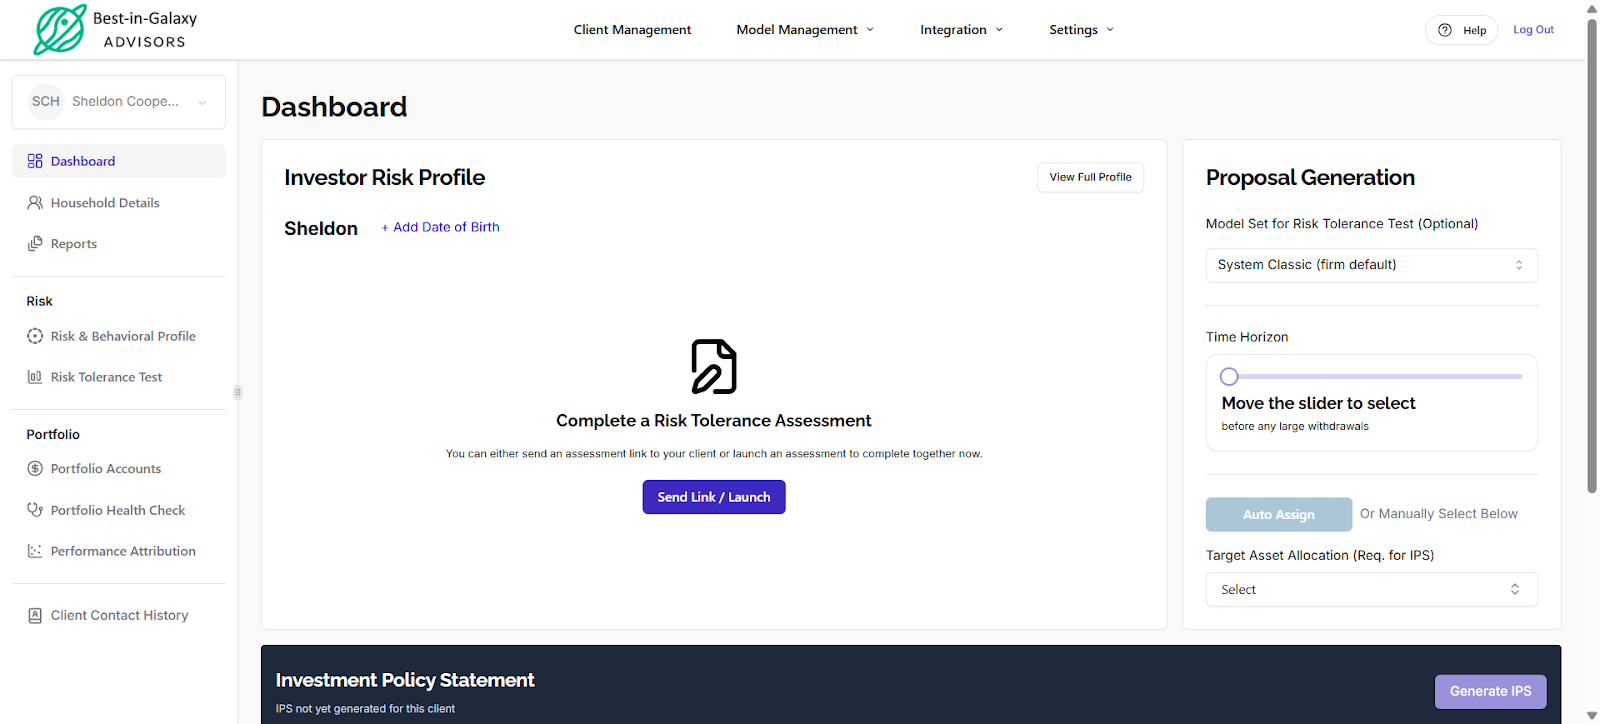
Task: Click the Performance Attribution chart icon
Action: coord(35,551)
